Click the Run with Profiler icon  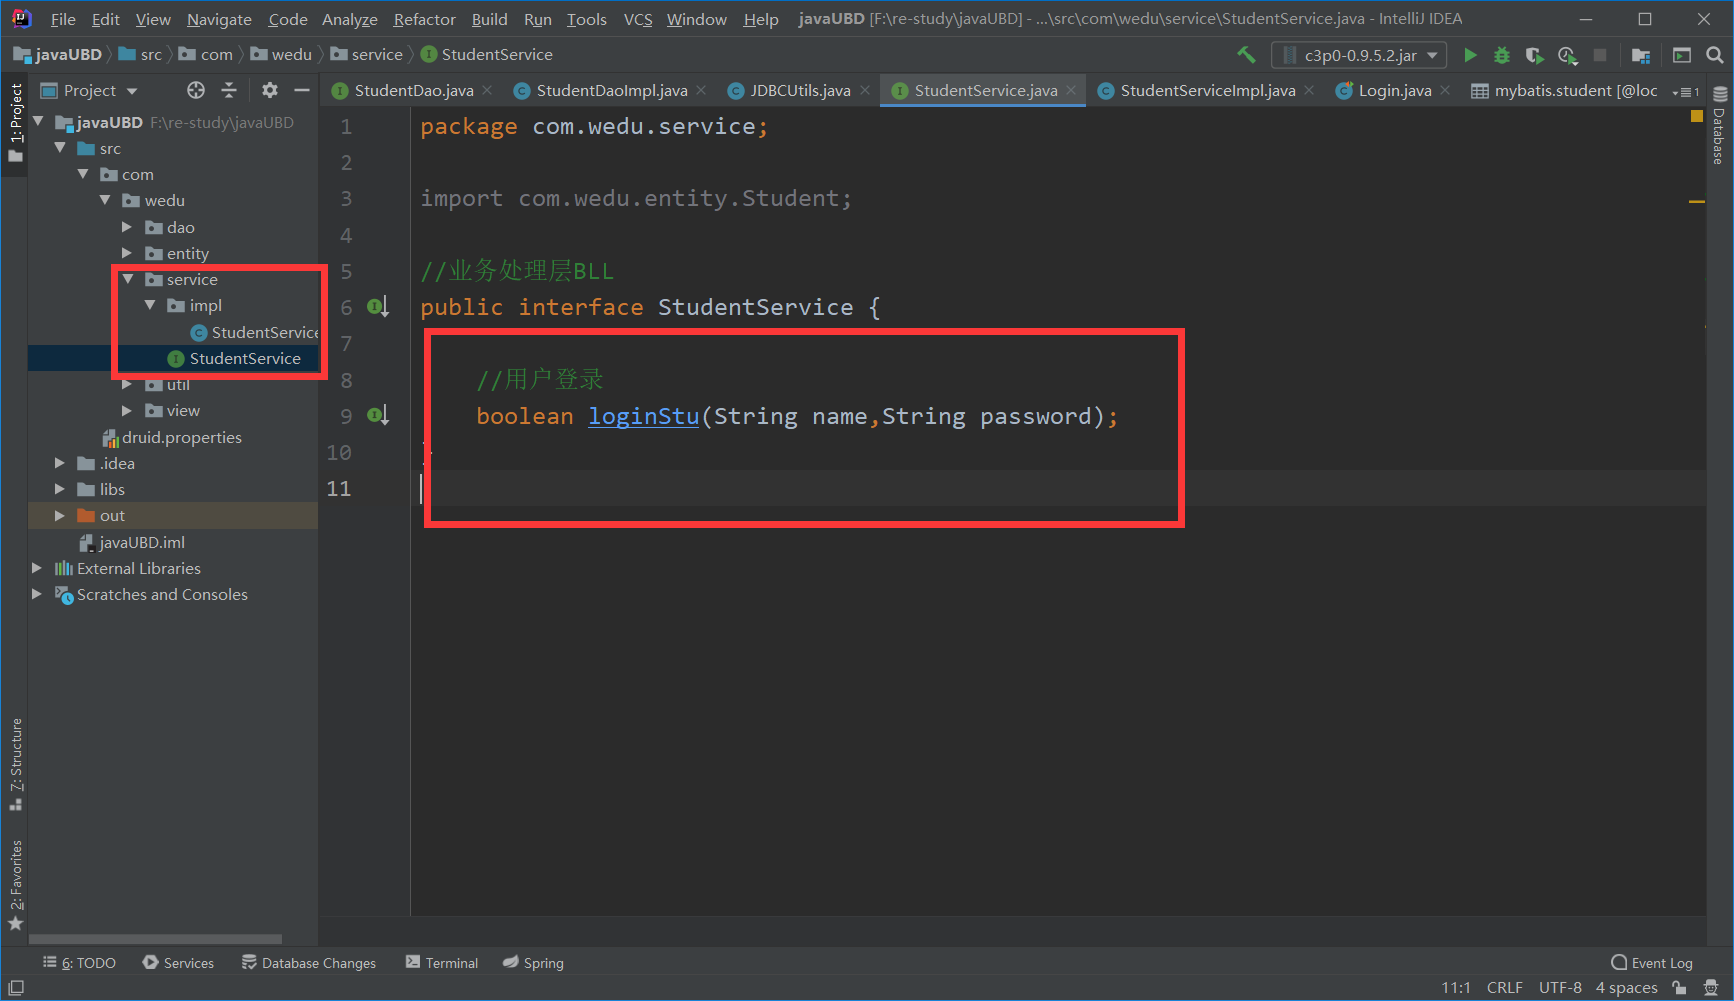click(x=1567, y=55)
